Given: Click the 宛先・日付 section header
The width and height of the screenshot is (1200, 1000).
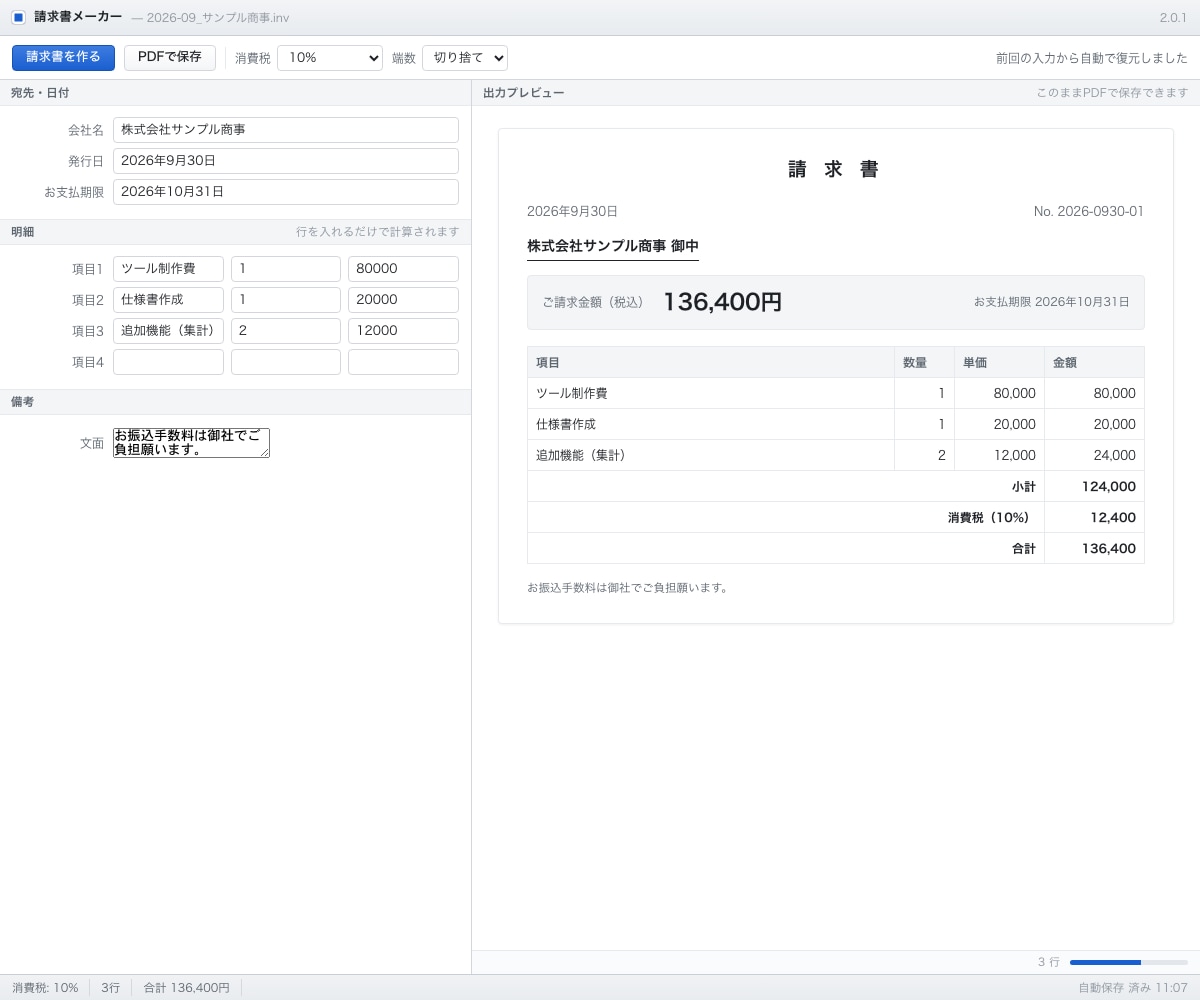Looking at the screenshot, I should [x=235, y=93].
